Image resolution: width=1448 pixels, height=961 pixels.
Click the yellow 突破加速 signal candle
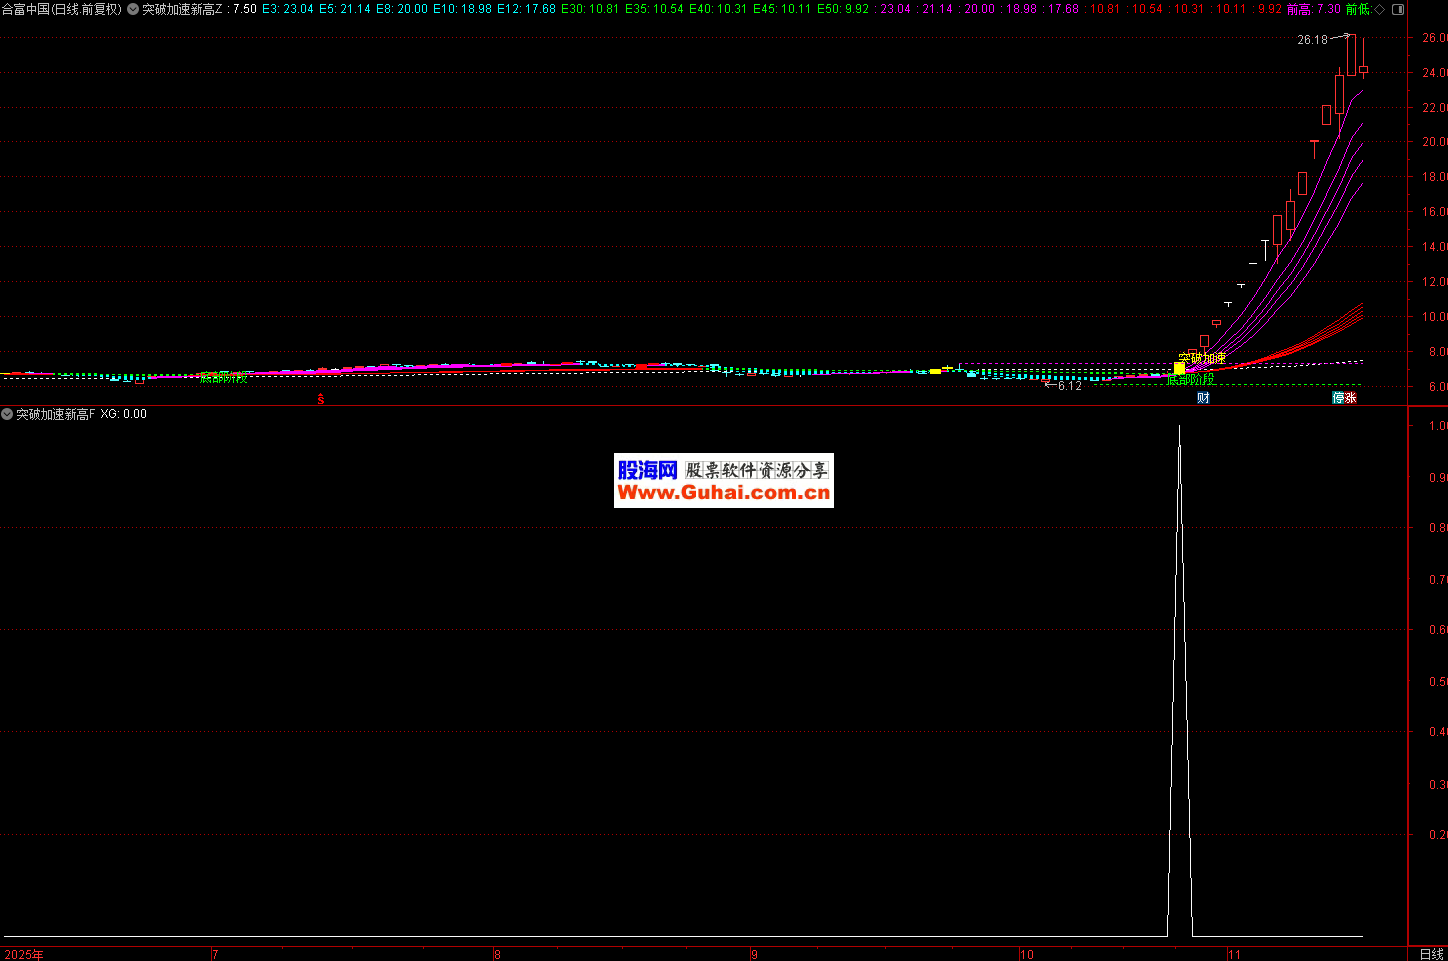click(x=1179, y=368)
